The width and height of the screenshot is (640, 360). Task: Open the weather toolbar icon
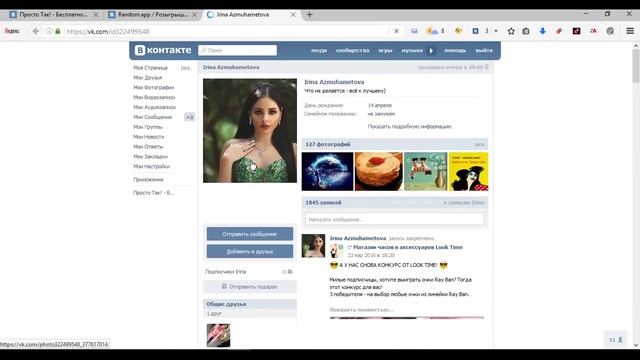[x=432, y=31]
